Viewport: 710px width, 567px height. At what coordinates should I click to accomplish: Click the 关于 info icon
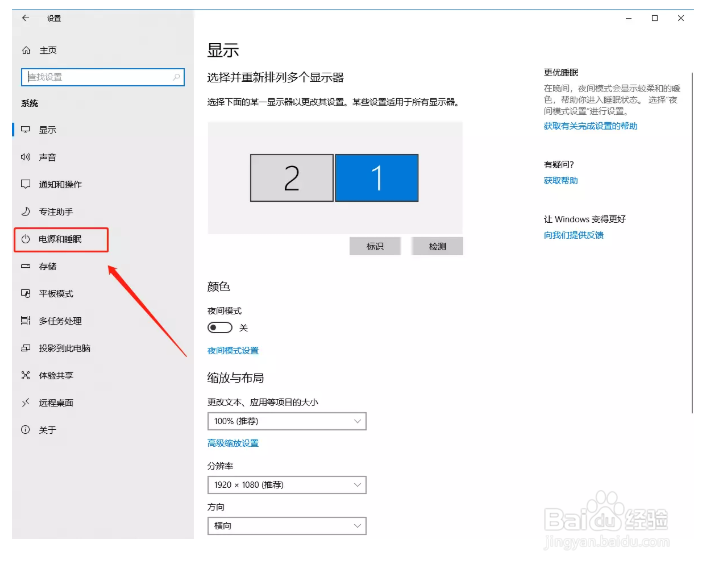26,429
